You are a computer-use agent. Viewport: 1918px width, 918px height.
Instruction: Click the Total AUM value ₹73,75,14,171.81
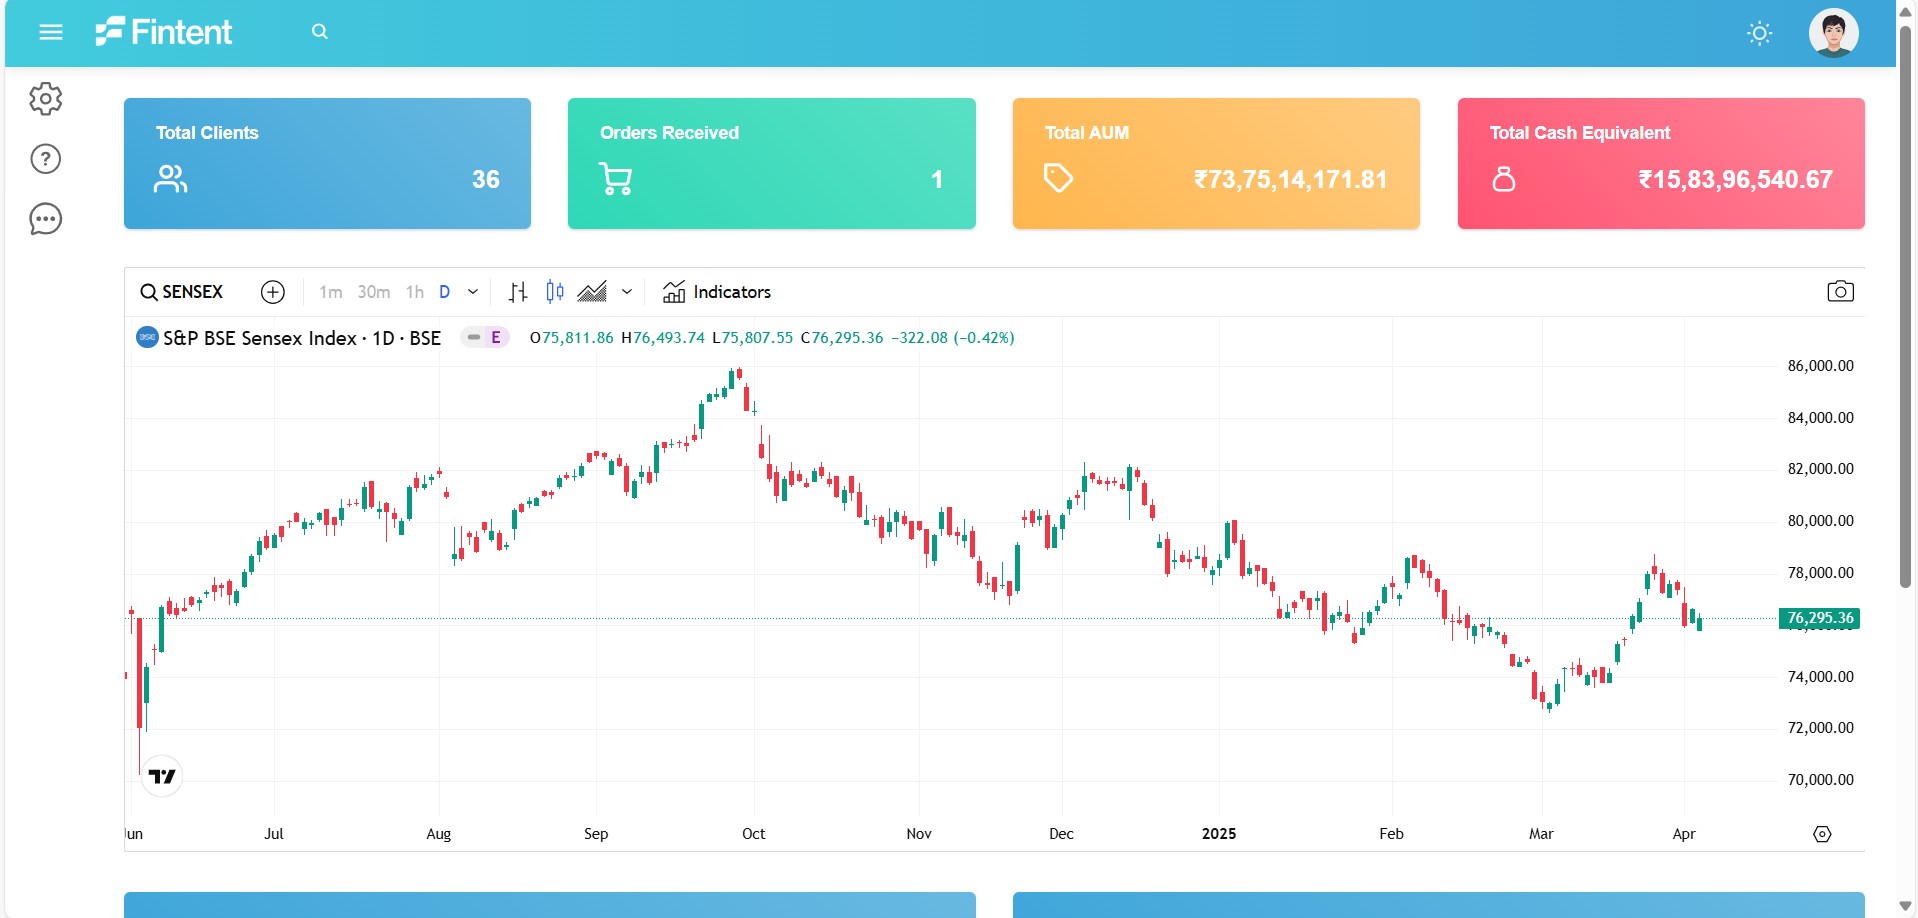[x=1291, y=180]
